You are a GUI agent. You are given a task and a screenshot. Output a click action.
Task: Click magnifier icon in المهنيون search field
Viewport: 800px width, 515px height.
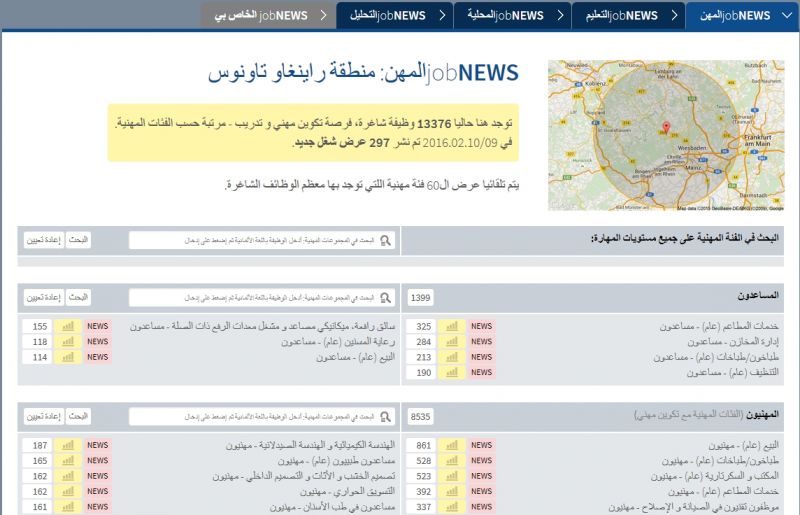[x=386, y=416]
